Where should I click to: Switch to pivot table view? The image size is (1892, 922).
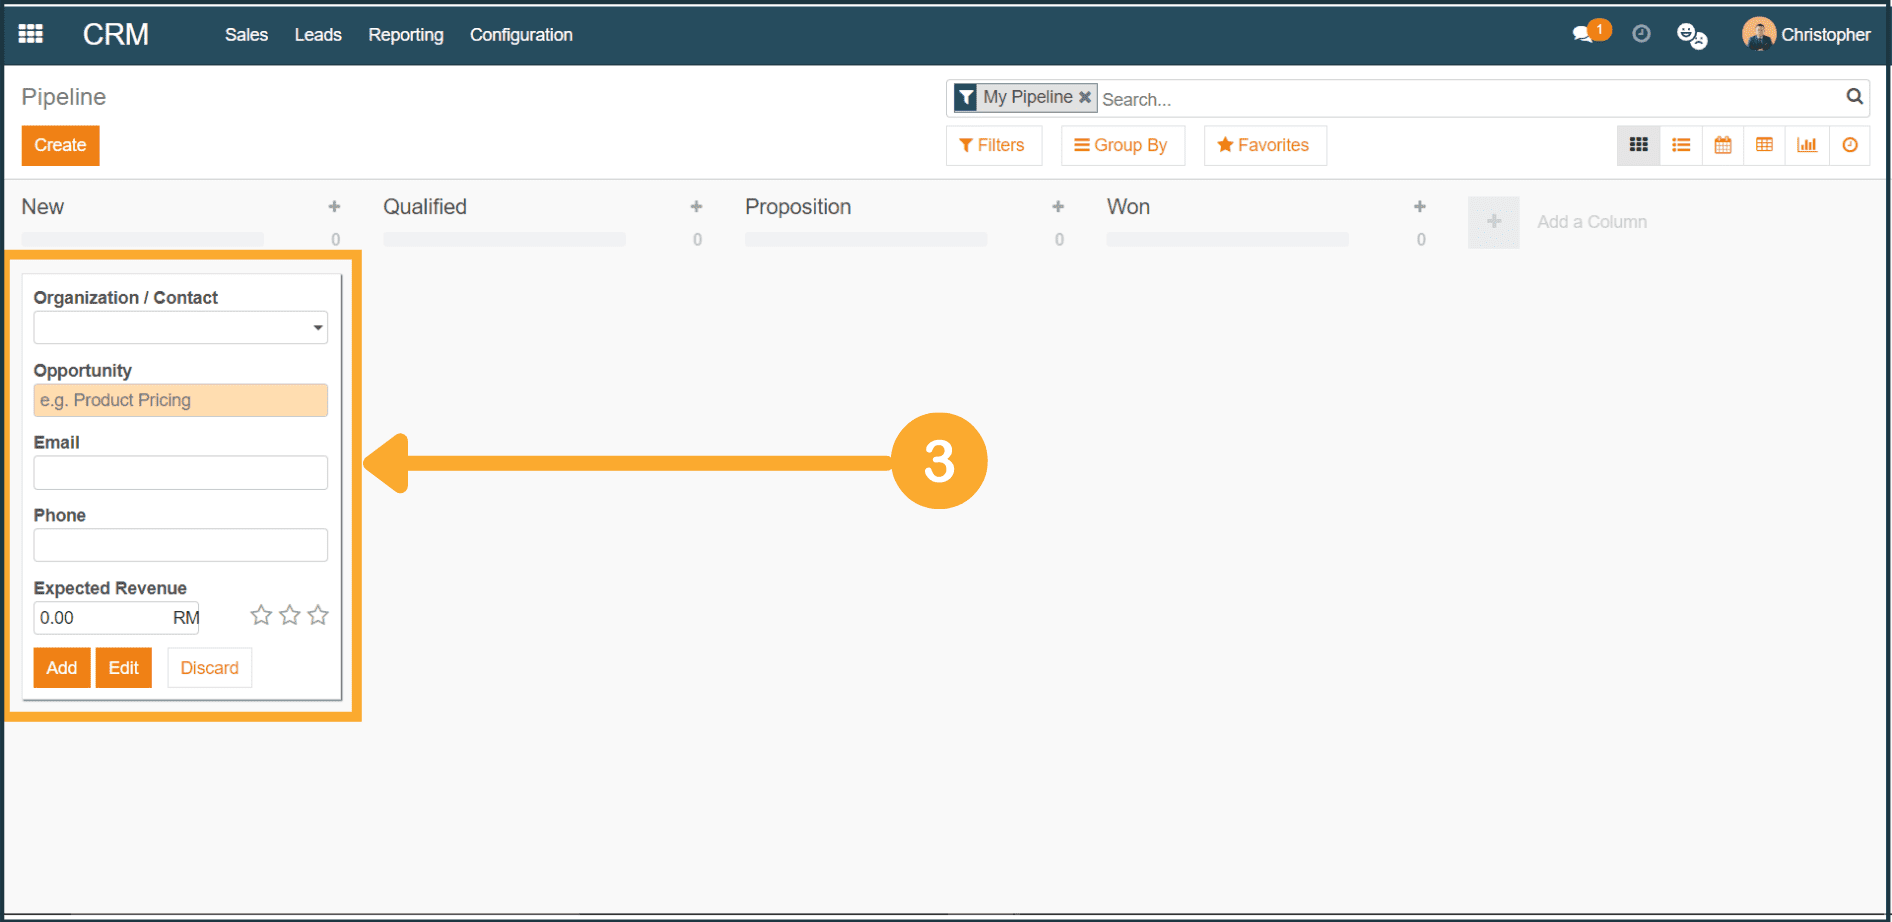coord(1765,145)
